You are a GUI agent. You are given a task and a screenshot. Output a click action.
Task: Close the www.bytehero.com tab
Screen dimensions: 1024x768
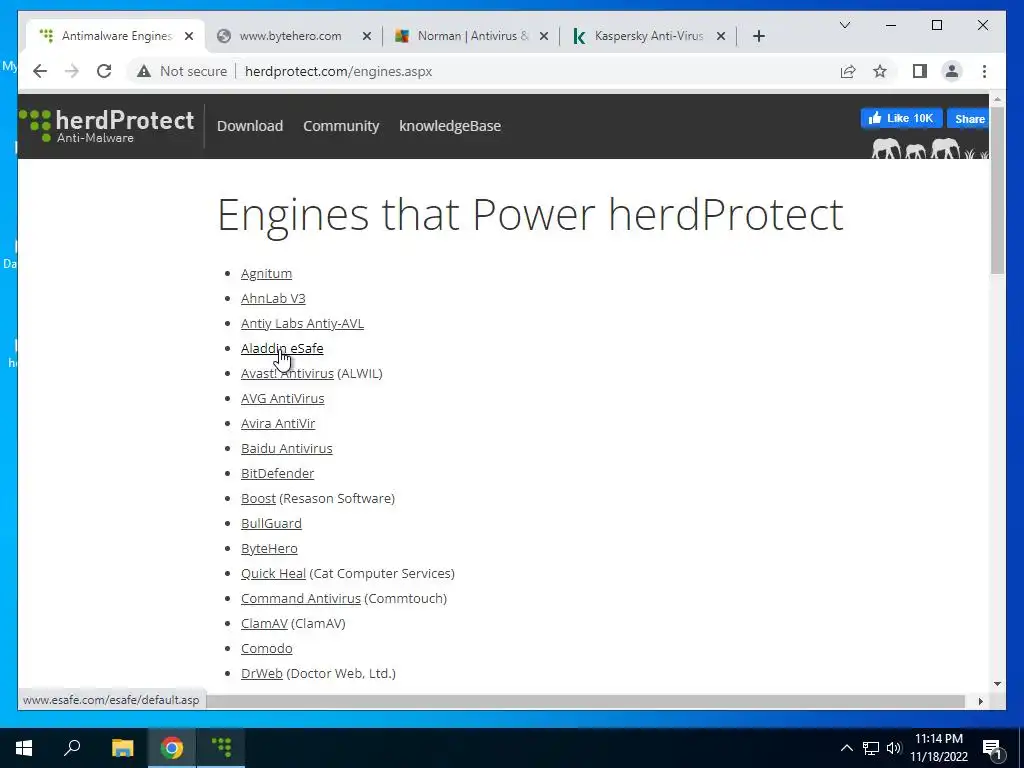pyautogui.click(x=367, y=36)
